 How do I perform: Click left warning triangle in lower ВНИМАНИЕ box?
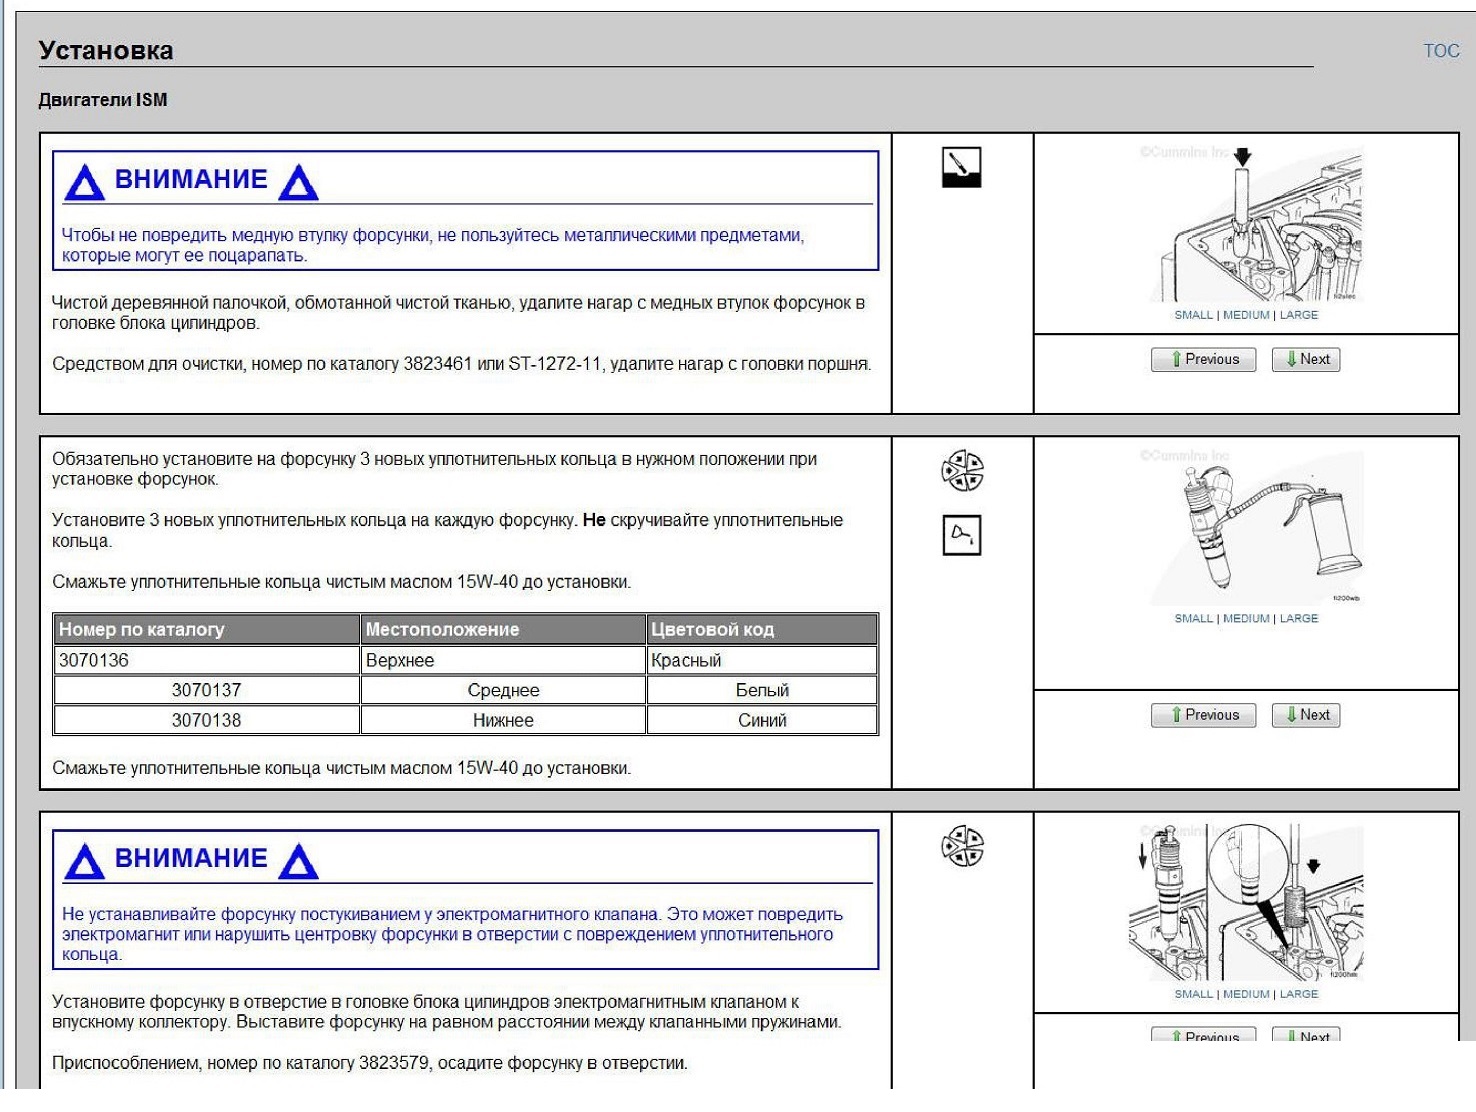(x=84, y=861)
